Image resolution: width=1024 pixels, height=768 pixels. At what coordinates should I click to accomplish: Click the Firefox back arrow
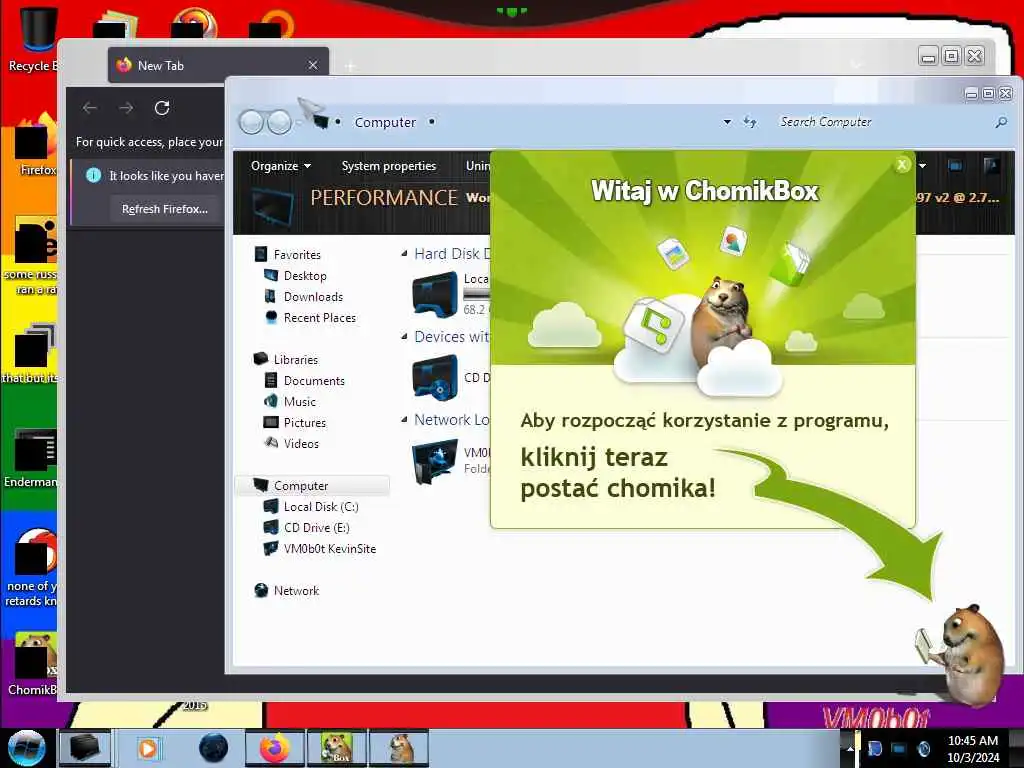pyautogui.click(x=90, y=108)
